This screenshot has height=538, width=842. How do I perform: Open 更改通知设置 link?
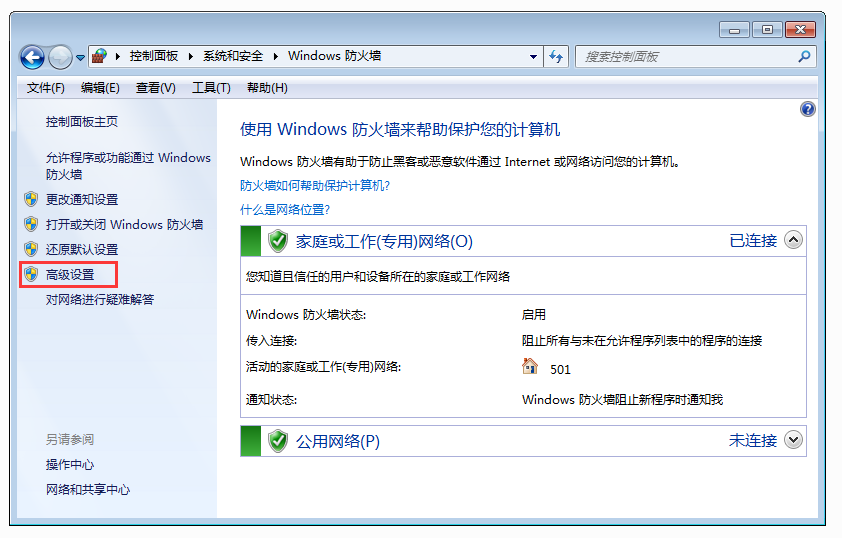82,199
